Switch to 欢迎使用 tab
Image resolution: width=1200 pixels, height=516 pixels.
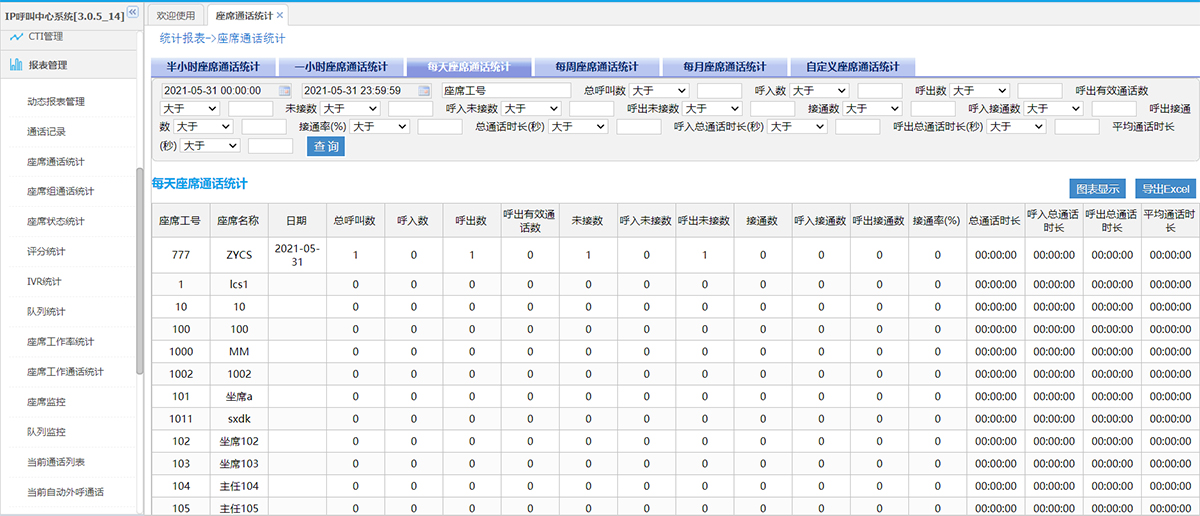pyautogui.click(x=176, y=15)
